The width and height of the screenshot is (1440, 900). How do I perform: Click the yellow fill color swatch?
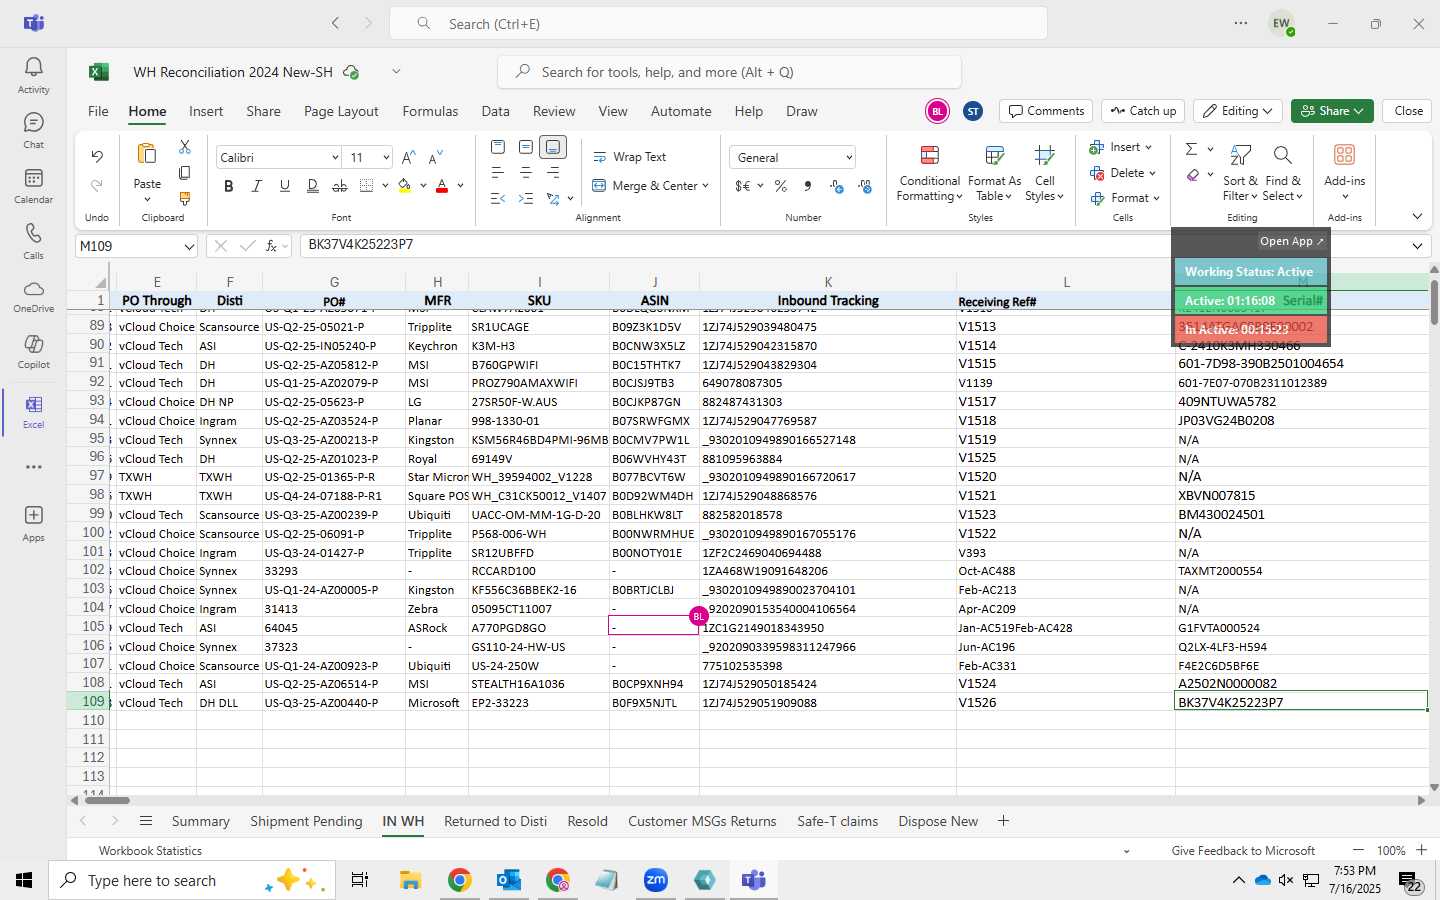(x=405, y=186)
